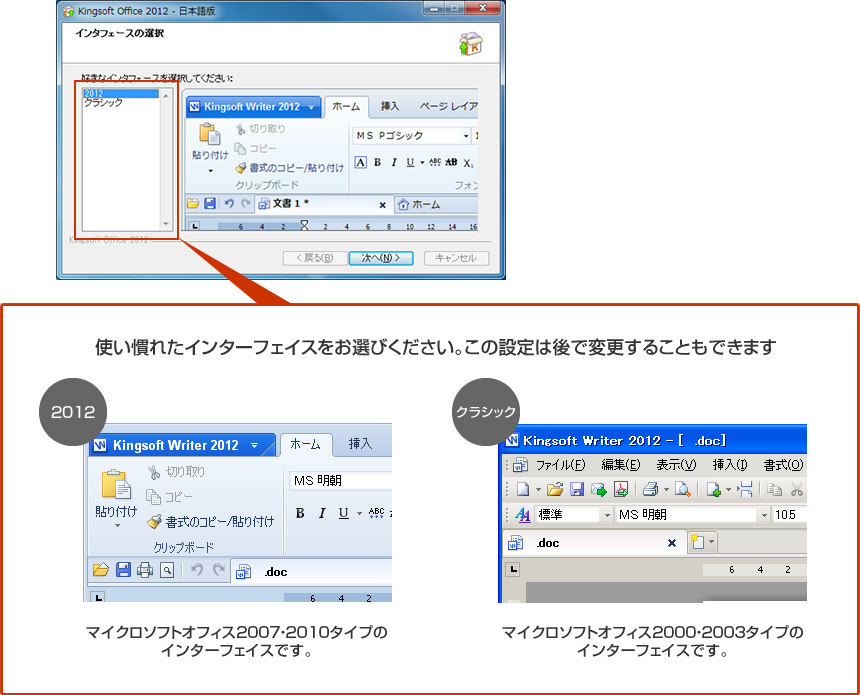Click MS 明朝 font box in 2012 sample
This screenshot has height=695, width=860.
[x=340, y=481]
